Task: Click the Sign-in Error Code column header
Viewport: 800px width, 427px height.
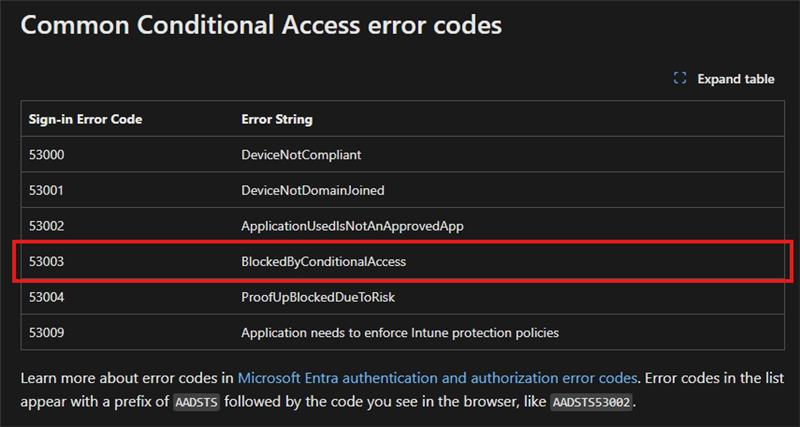Action: (86, 119)
